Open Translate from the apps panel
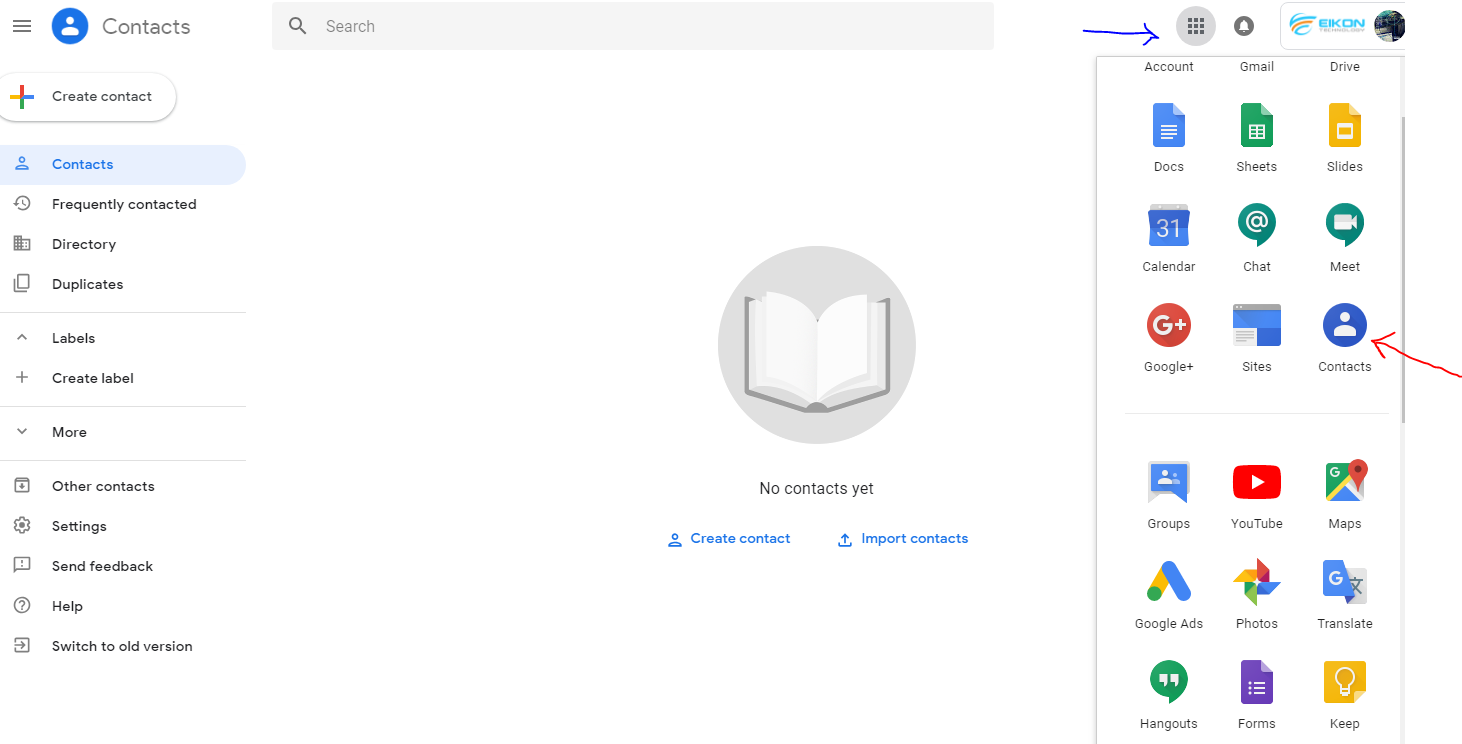The image size is (1462, 744). [x=1344, y=595]
